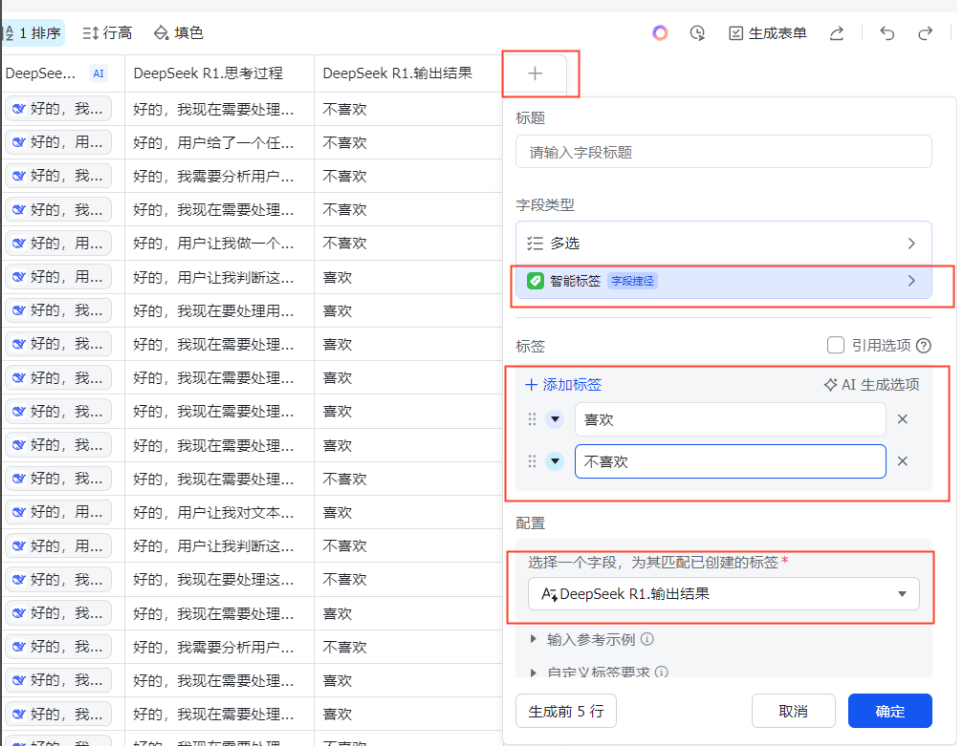Screen dimensions: 957x746
Task: Click the share arrow icon
Action: pos(837,33)
